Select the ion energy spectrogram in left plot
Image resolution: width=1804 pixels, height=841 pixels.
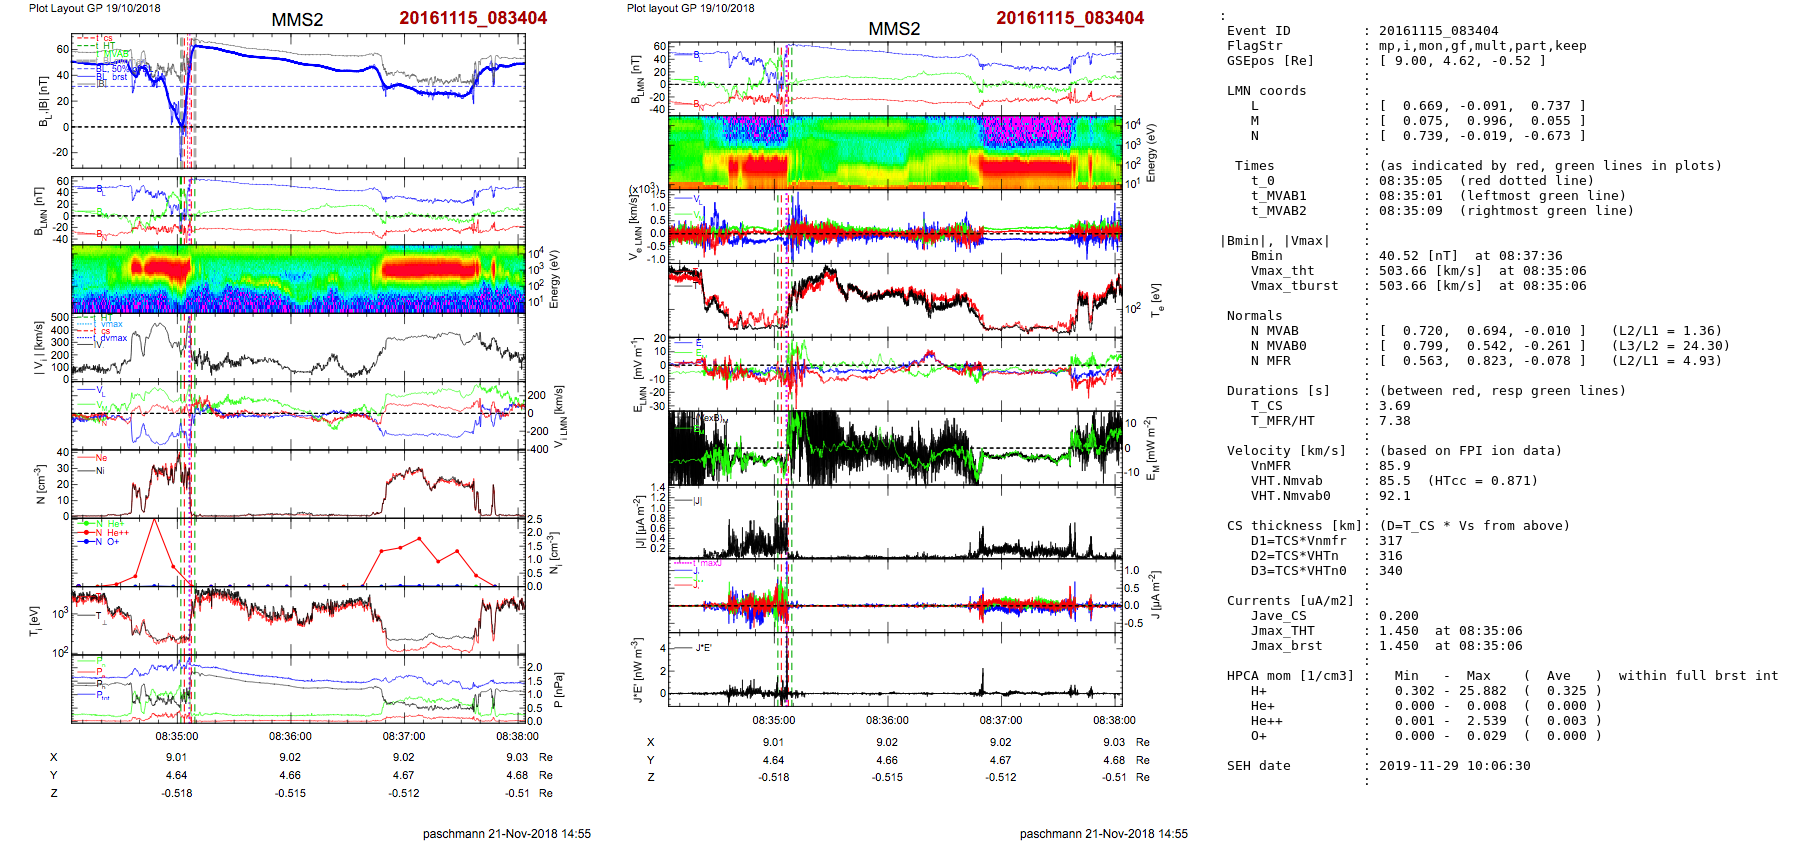point(298,279)
